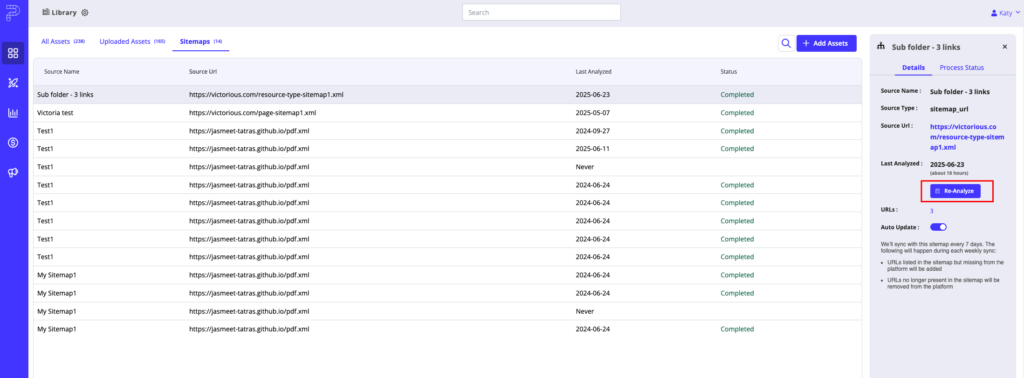The width and height of the screenshot is (1024, 378).
Task: Click the Source Url column header
Action: [202, 71]
